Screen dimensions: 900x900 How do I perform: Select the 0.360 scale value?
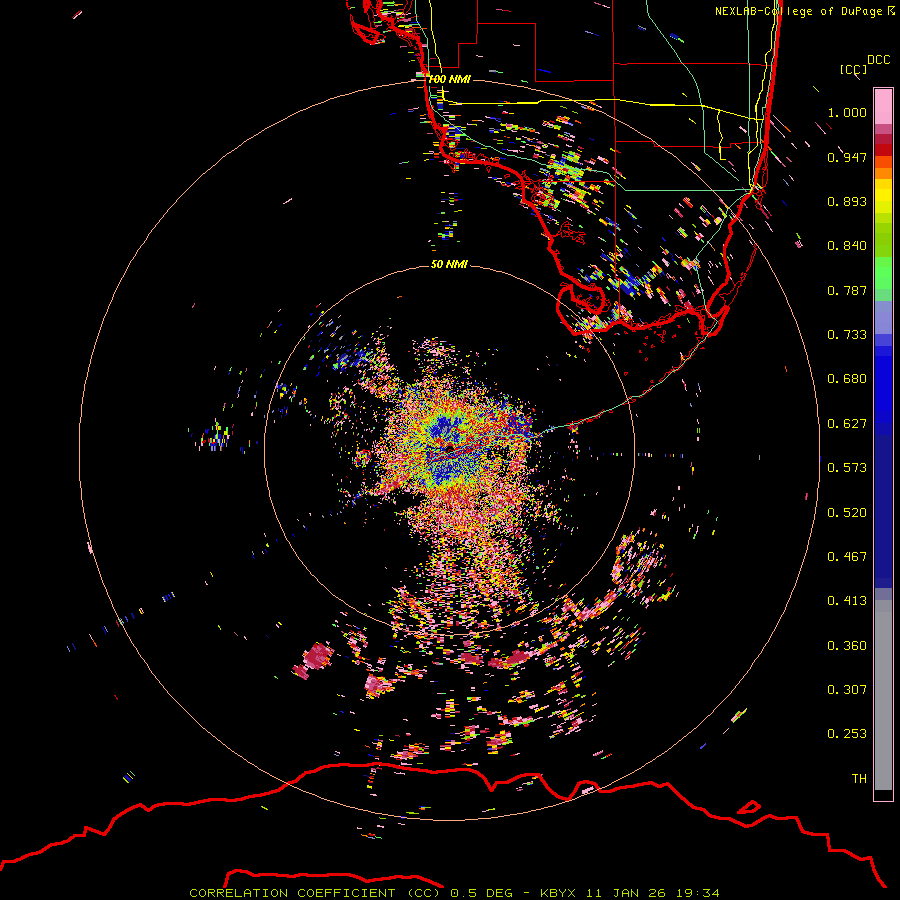847,646
